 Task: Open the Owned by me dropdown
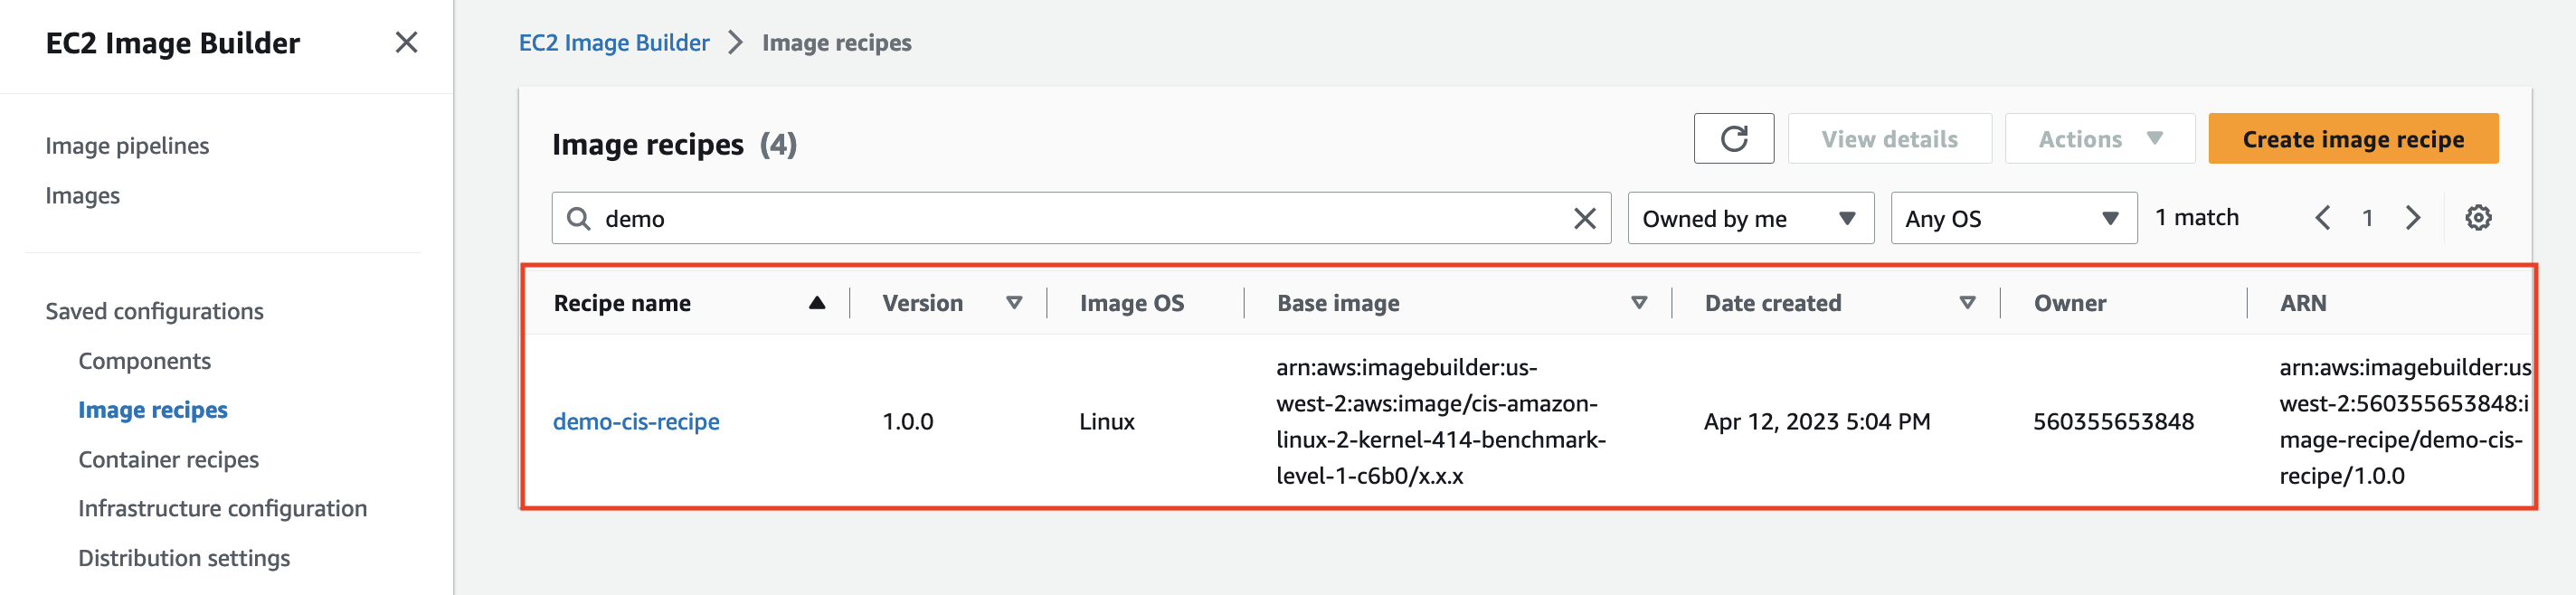point(1750,219)
